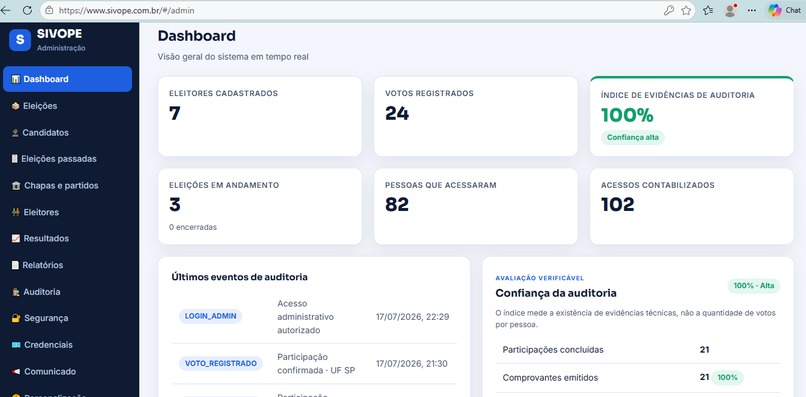
Task: Click the 17/07/2026, 21:30 timestamp
Action: [x=412, y=364]
